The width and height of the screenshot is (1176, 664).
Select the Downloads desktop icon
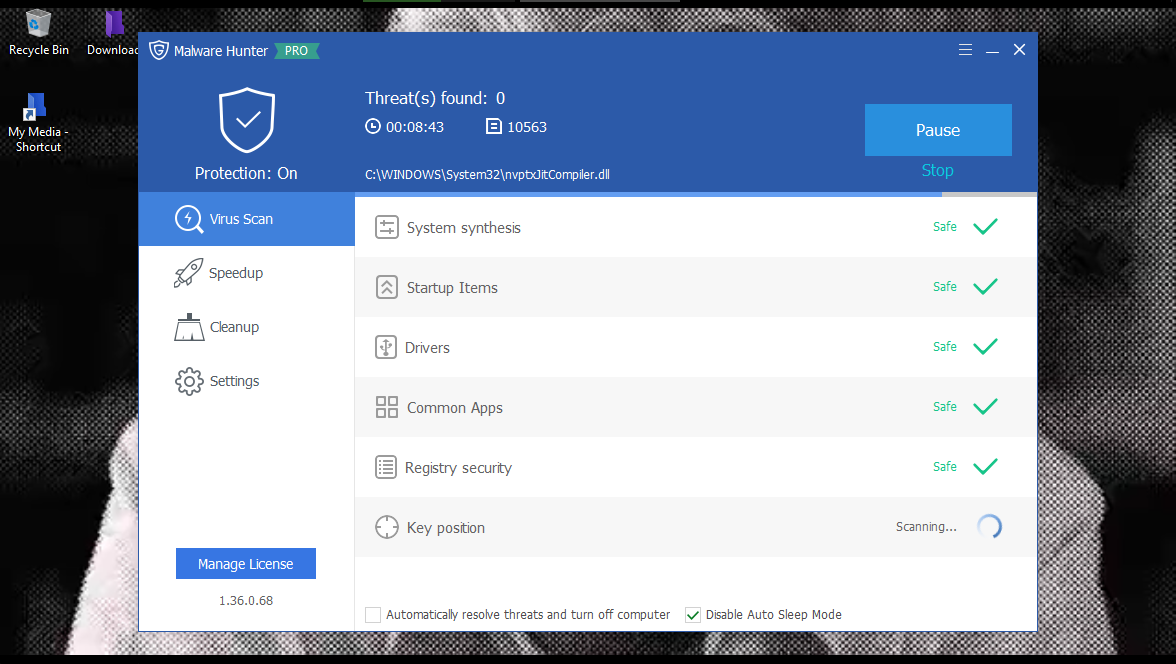(x=112, y=33)
